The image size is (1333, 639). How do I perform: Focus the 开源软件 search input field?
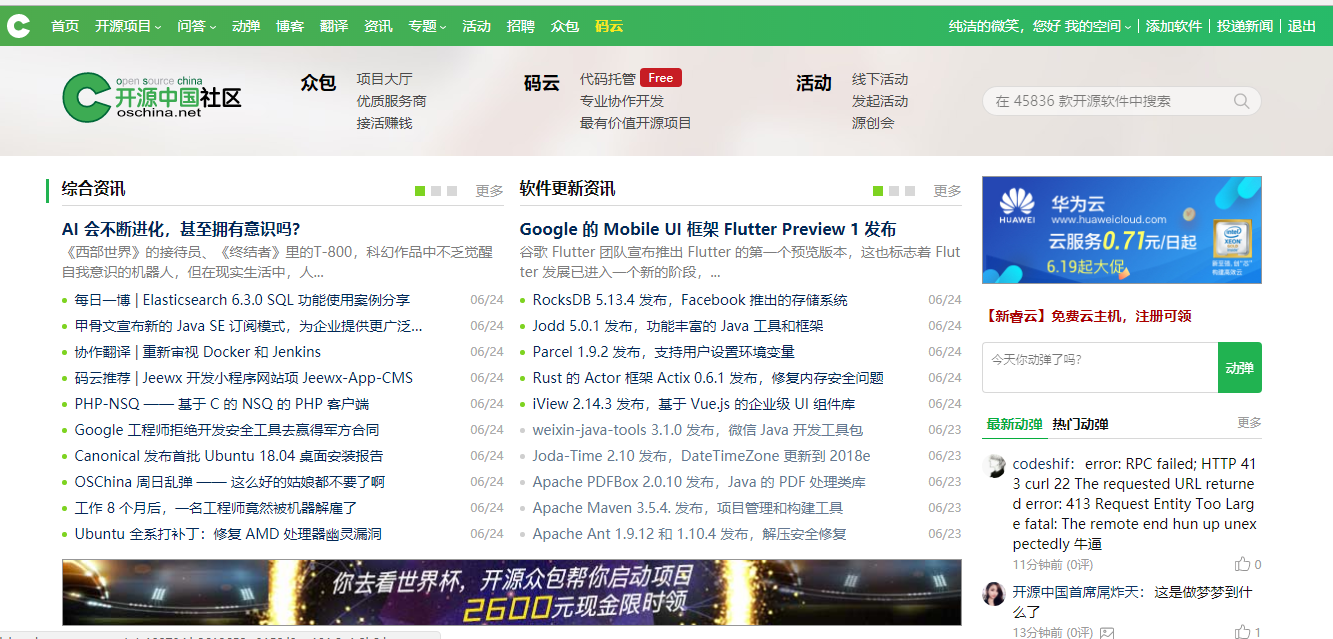point(1109,101)
